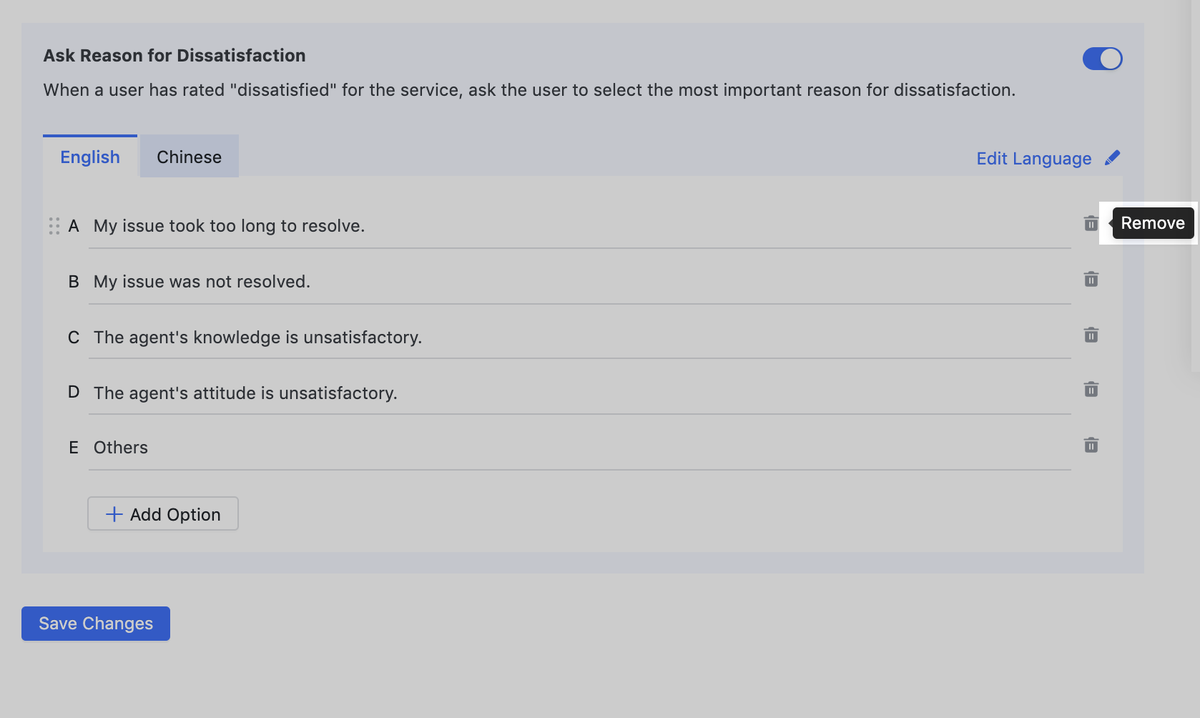The width and height of the screenshot is (1200, 718).
Task: Disable the Ask Reason for Dissatisfaction toggle
Action: (1102, 59)
